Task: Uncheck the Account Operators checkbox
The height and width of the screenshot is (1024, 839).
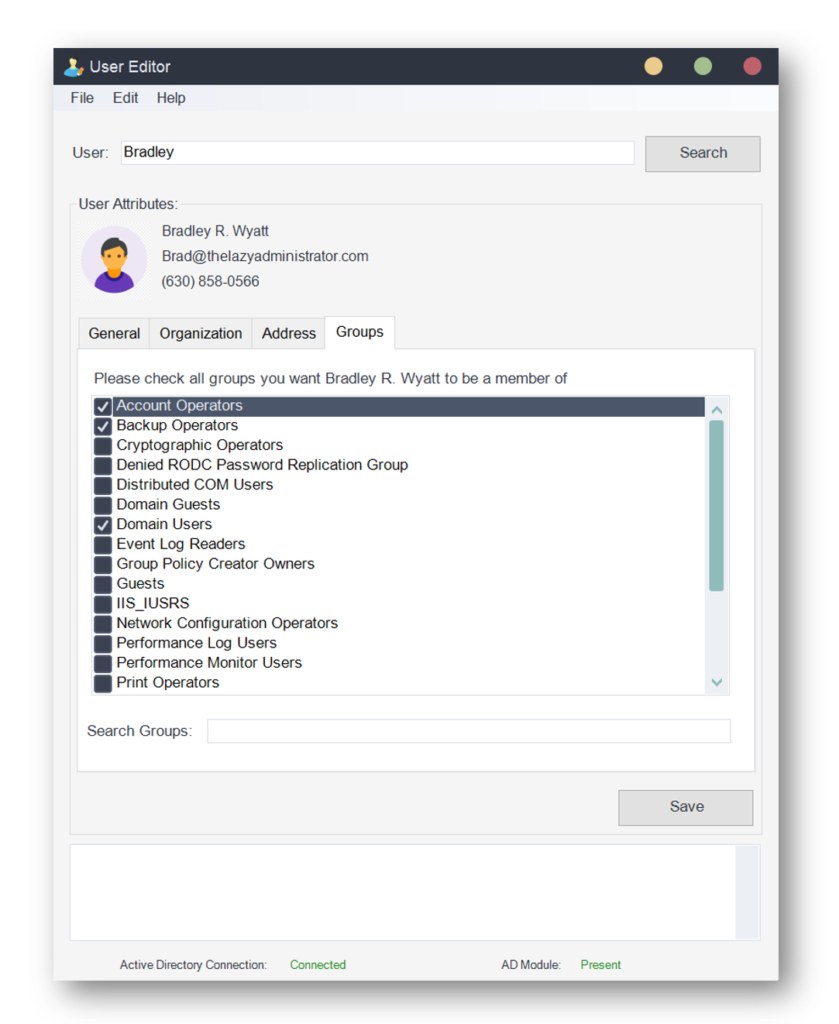Action: click(x=103, y=406)
